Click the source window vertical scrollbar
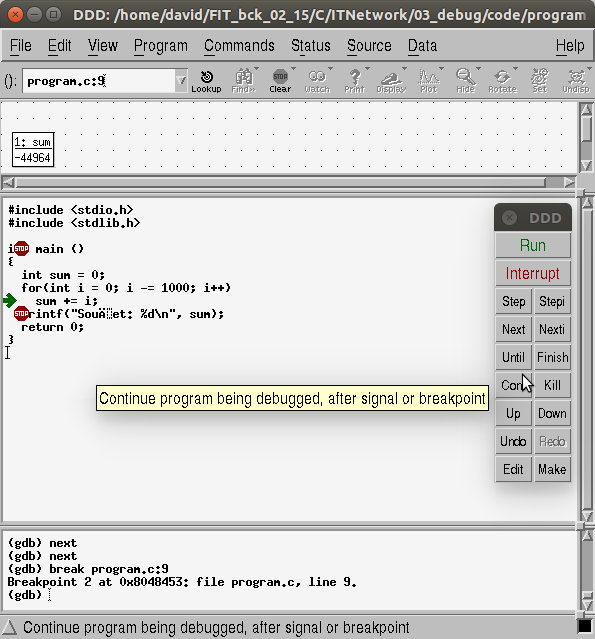Screen dimensions: 595x639 tap(587, 359)
